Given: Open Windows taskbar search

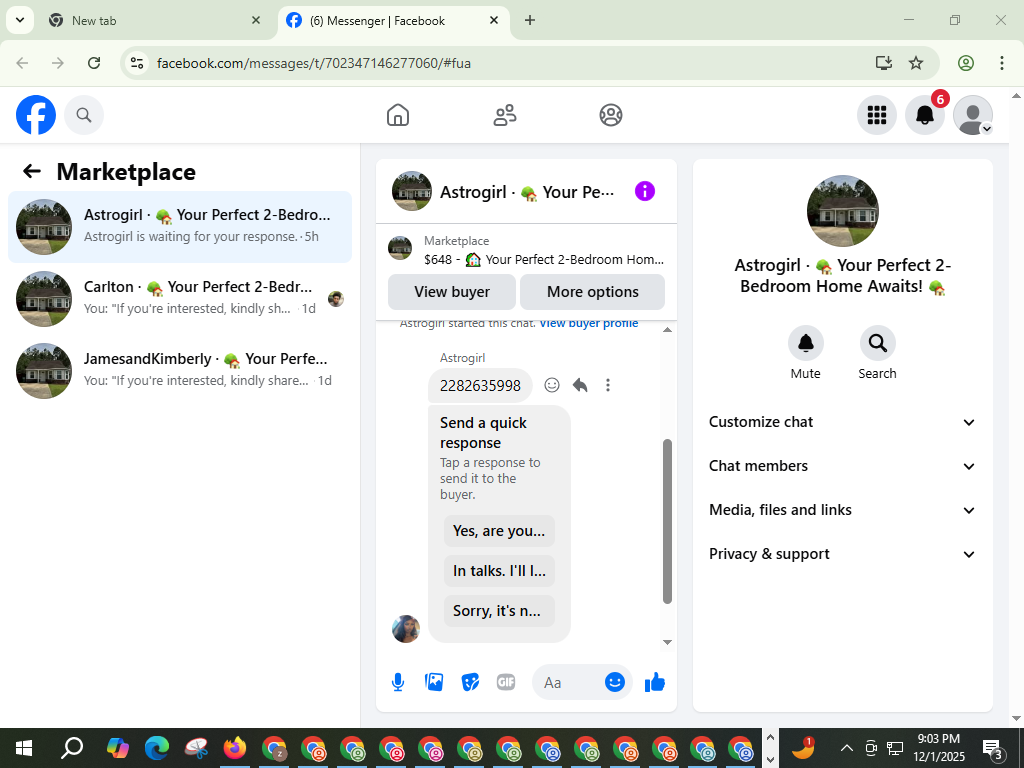Looking at the screenshot, I should pos(72,748).
